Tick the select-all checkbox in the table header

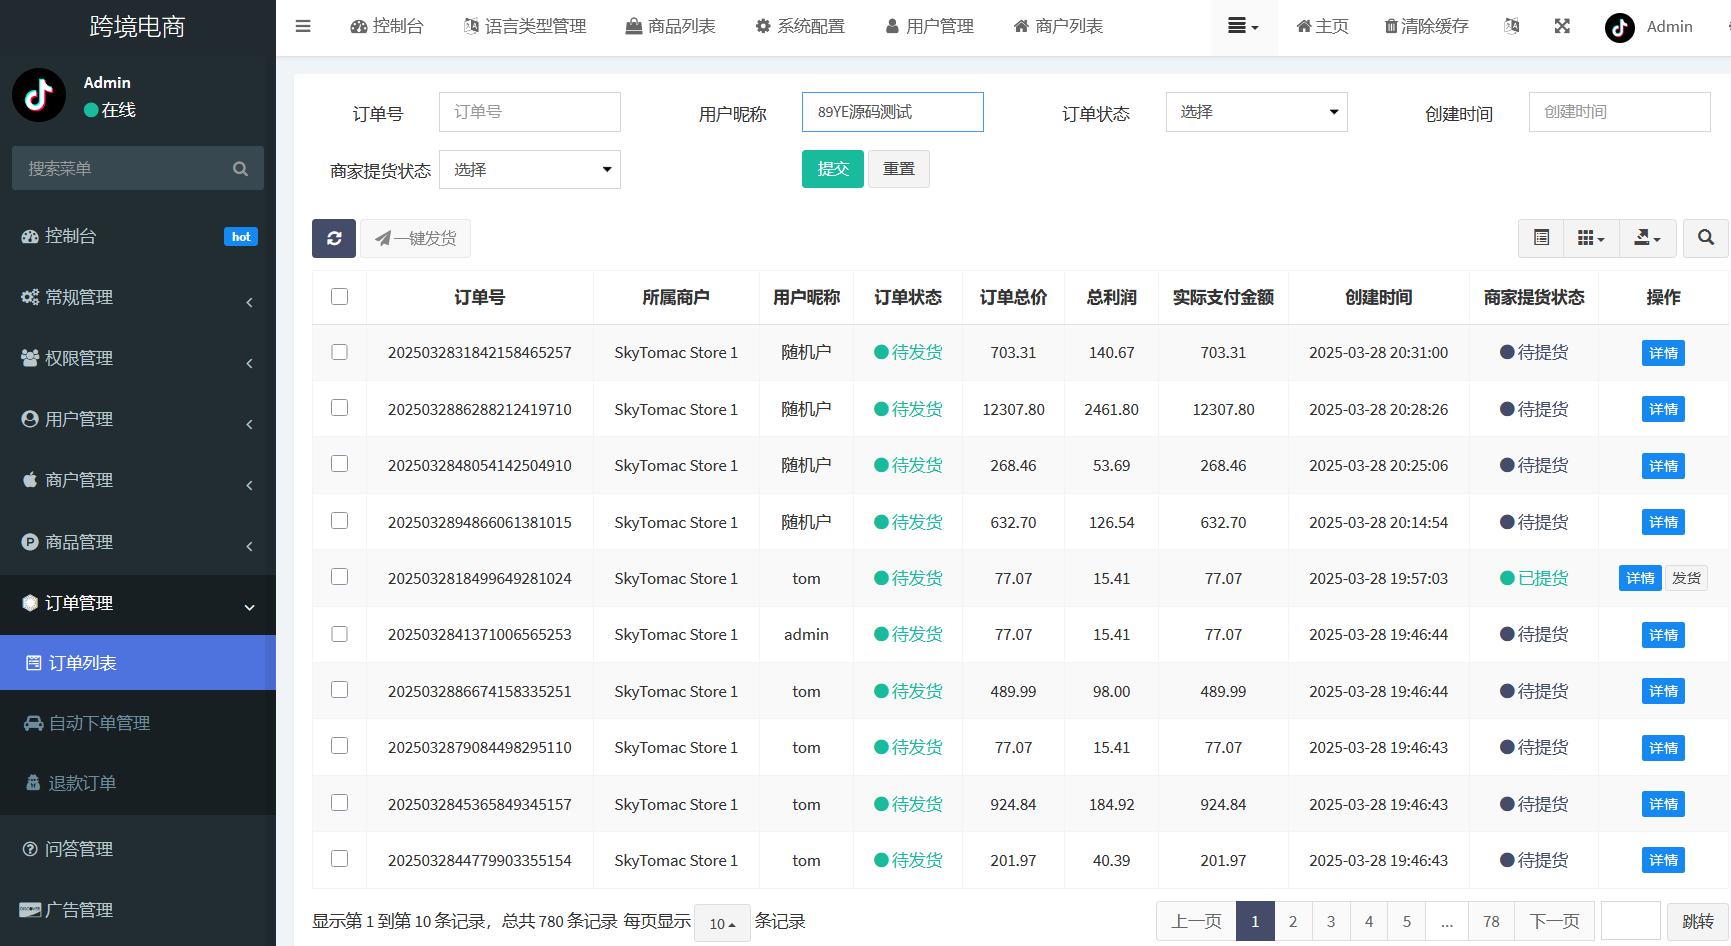[x=340, y=297]
